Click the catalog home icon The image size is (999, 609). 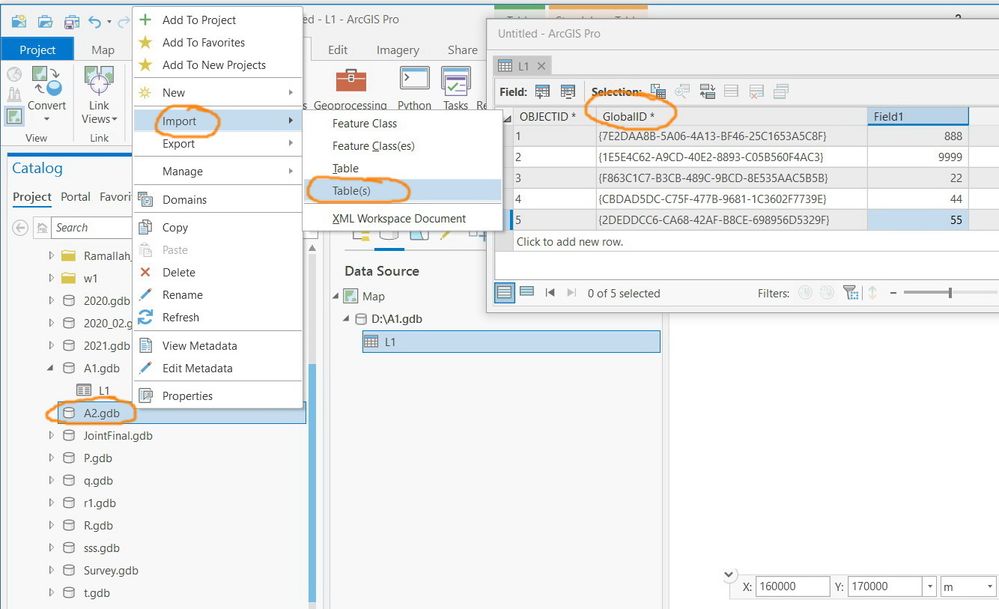[x=42, y=227]
